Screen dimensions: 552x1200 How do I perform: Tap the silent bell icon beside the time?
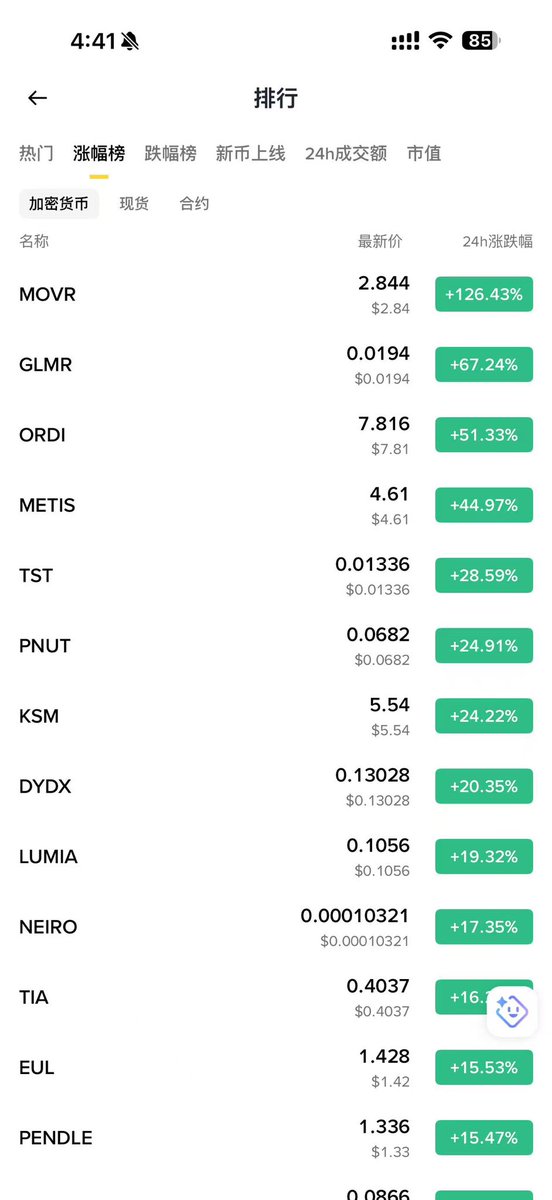click(x=130, y=41)
